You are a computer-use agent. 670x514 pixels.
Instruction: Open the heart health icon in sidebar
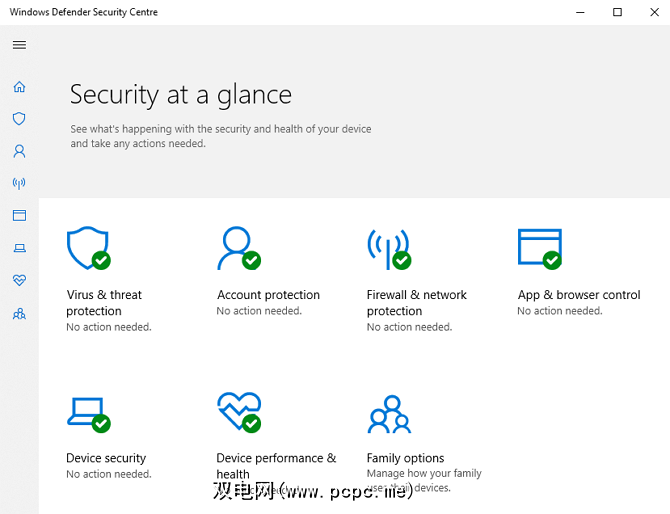19,280
